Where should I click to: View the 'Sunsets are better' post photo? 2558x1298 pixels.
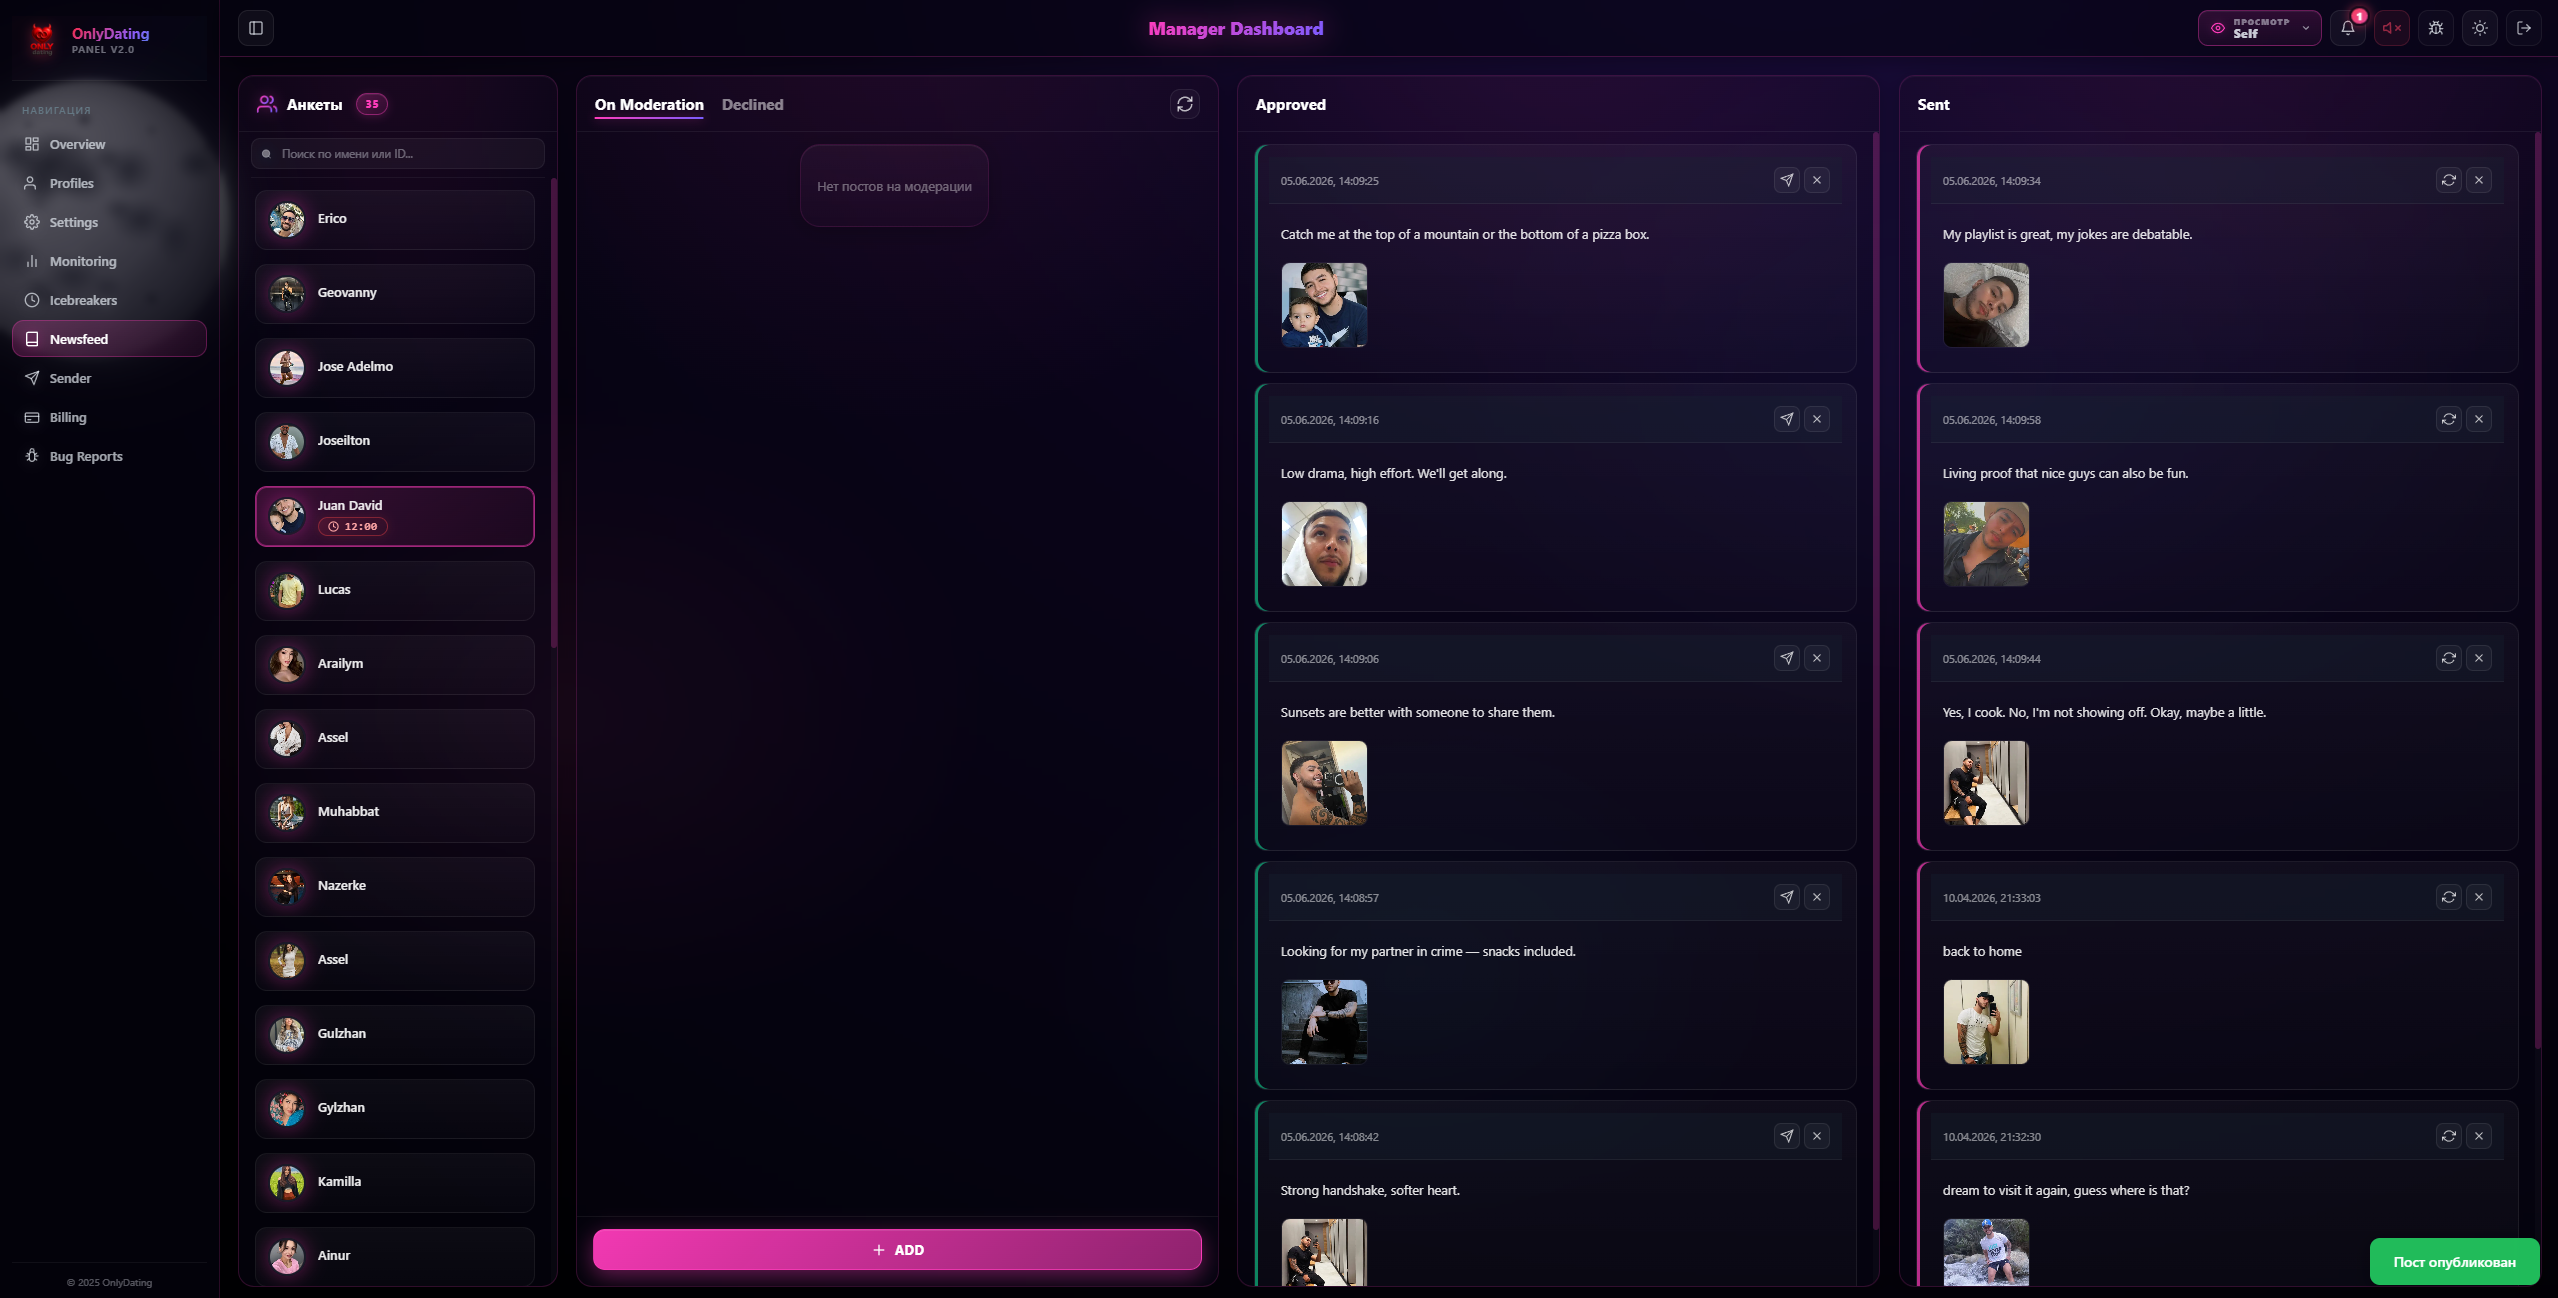[1324, 783]
